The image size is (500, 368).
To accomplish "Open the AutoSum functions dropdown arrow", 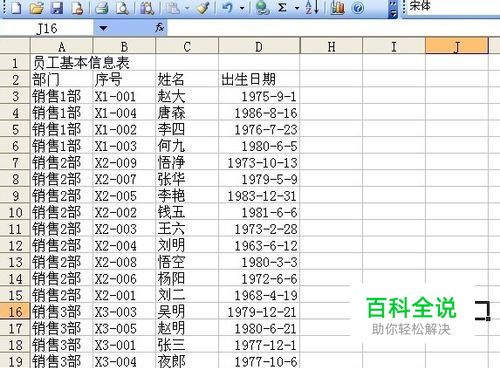I will (297, 8).
